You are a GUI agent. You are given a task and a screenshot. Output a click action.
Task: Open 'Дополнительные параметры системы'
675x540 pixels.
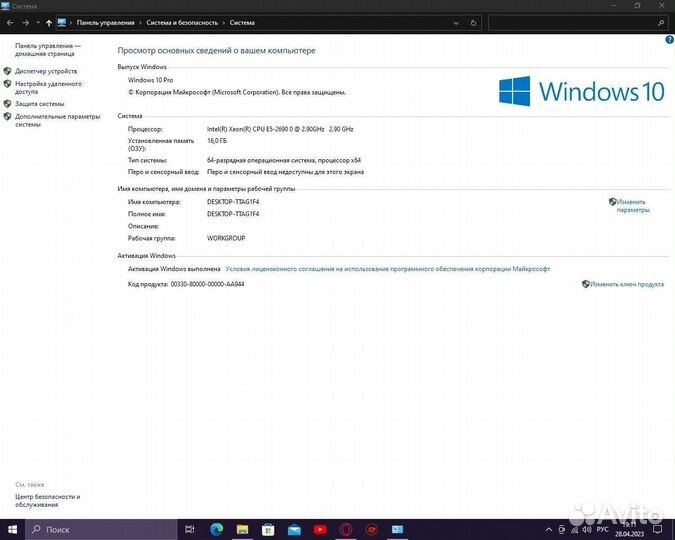pos(58,120)
